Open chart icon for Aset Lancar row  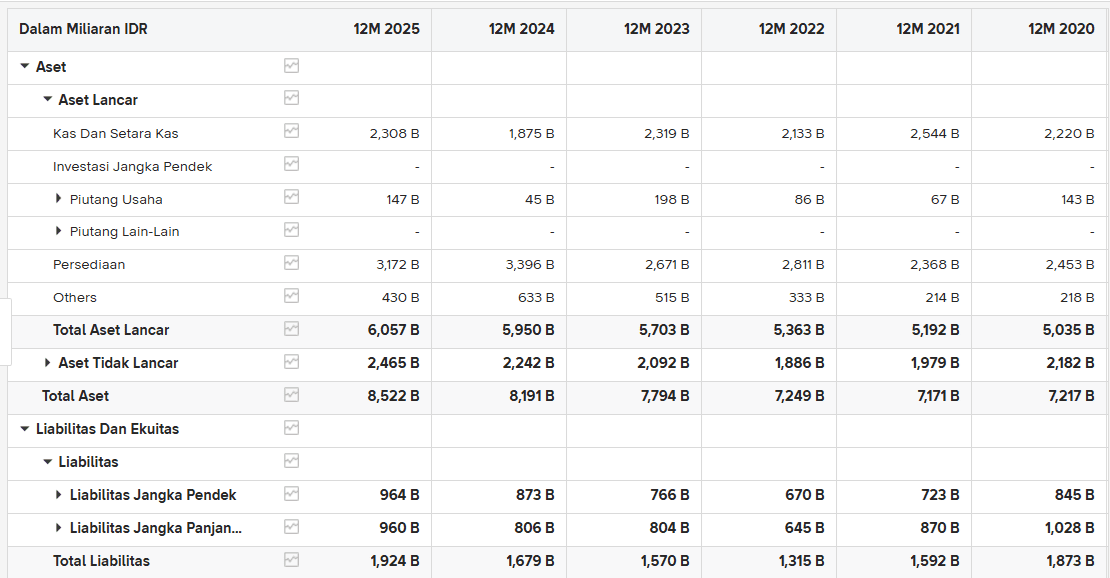291,98
